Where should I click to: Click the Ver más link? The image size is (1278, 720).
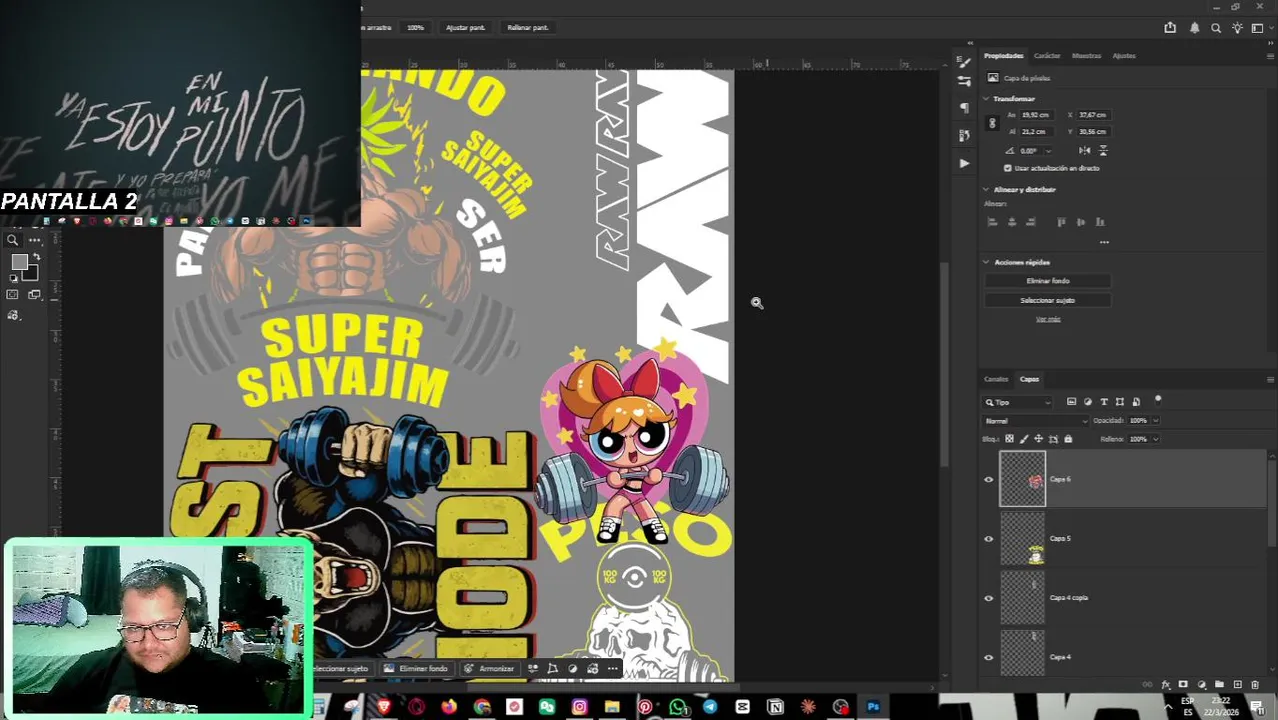tap(1047, 319)
